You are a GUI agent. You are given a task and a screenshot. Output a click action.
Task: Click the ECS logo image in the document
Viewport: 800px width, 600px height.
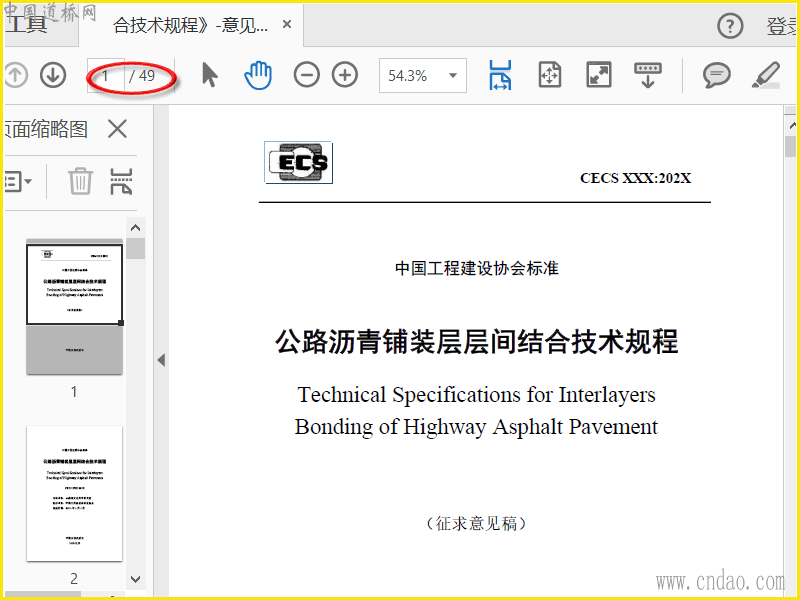coord(298,163)
